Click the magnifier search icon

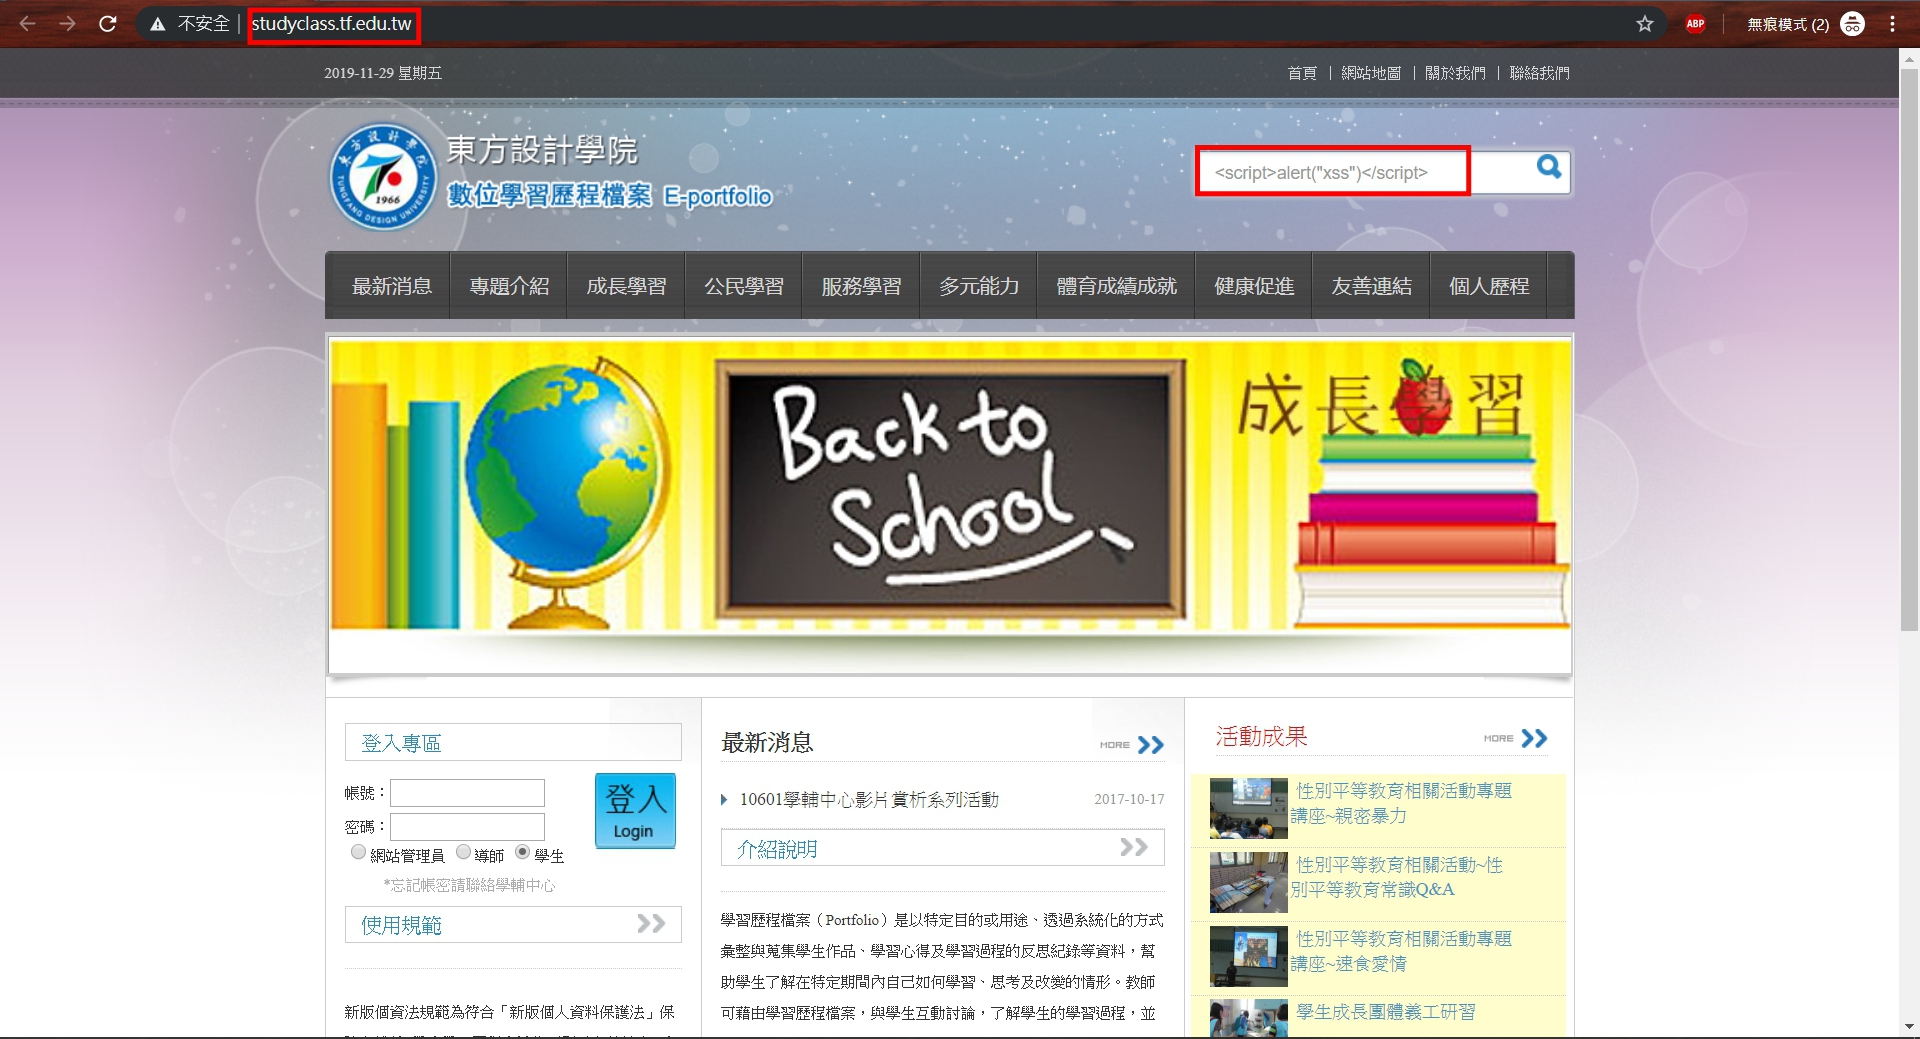pos(1548,167)
